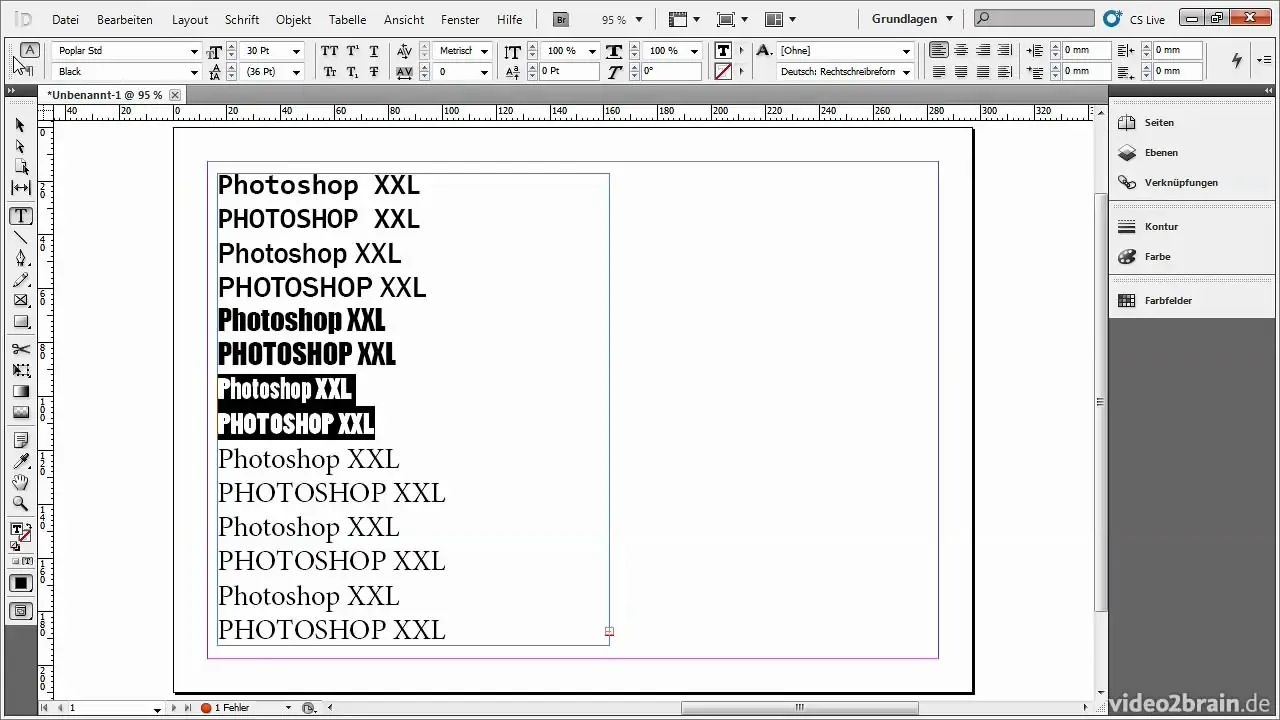The width and height of the screenshot is (1280, 720).
Task: Align paragraph text to center
Action: point(961,51)
